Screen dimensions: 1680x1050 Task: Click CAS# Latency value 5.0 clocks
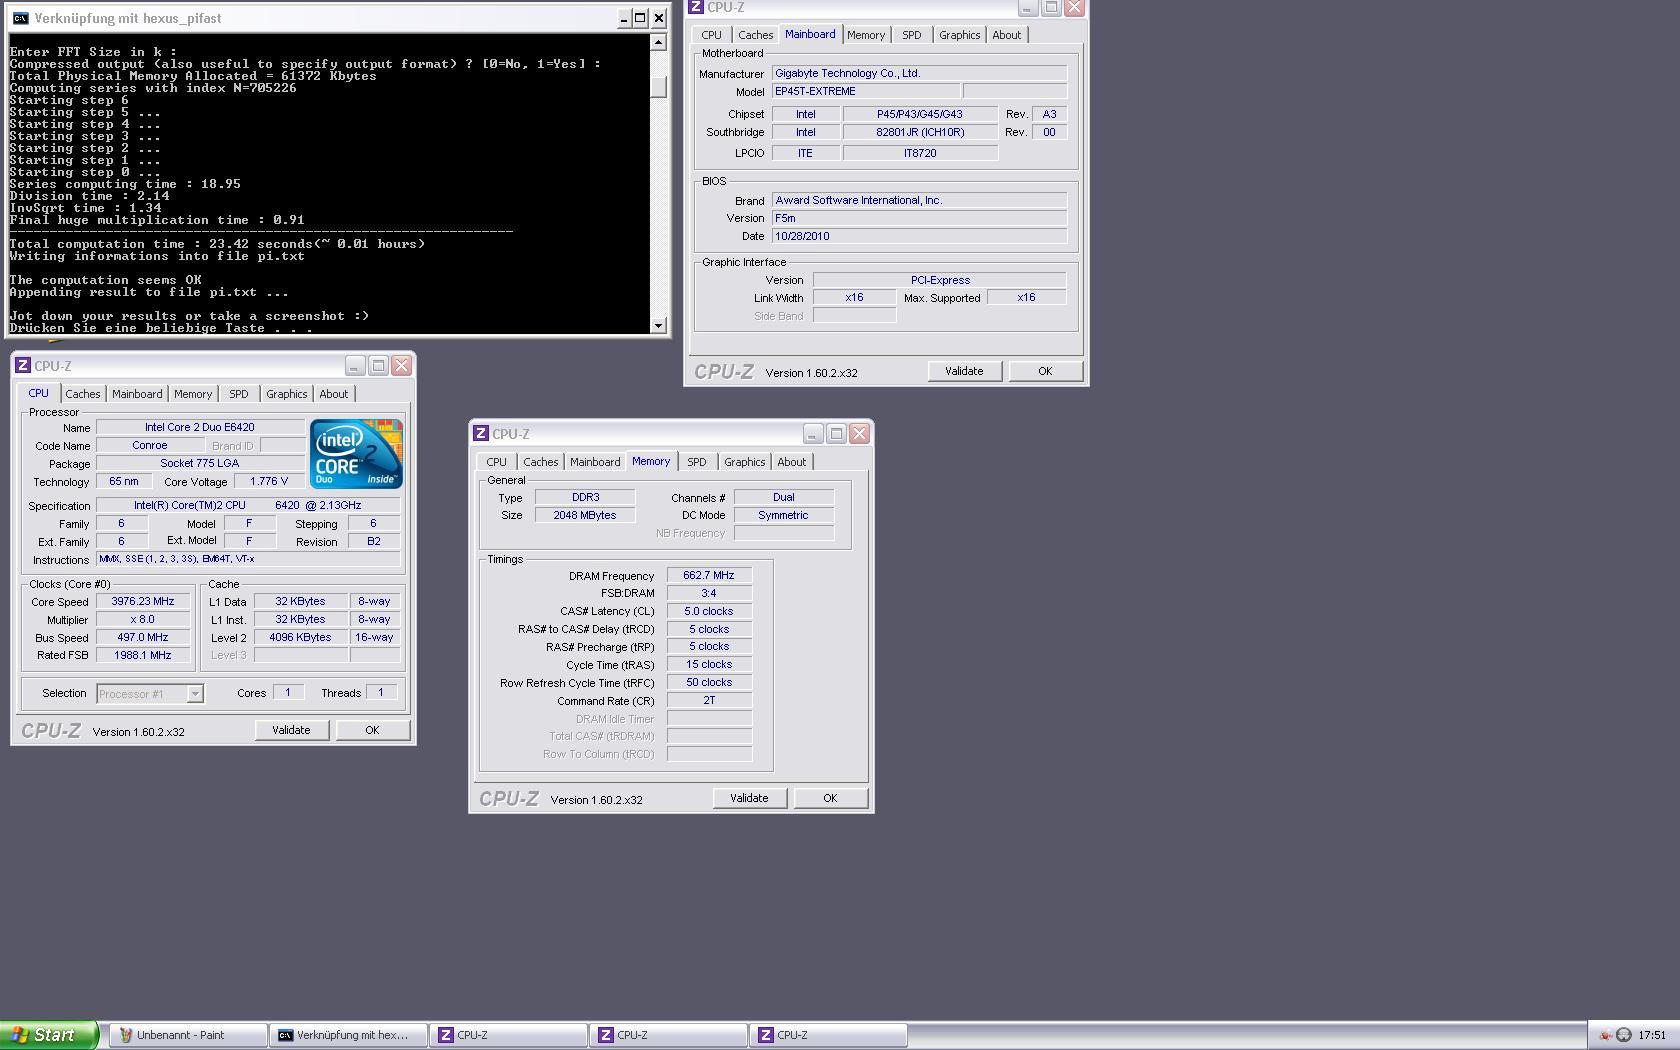709,612
